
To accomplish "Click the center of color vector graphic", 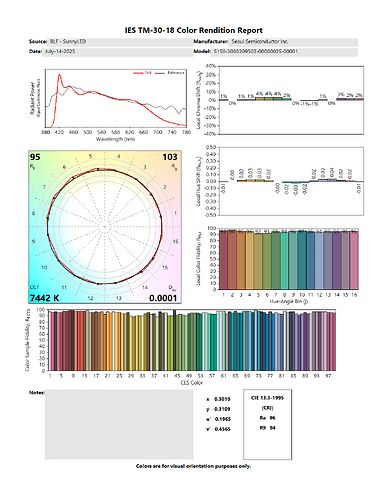I will click(105, 227).
